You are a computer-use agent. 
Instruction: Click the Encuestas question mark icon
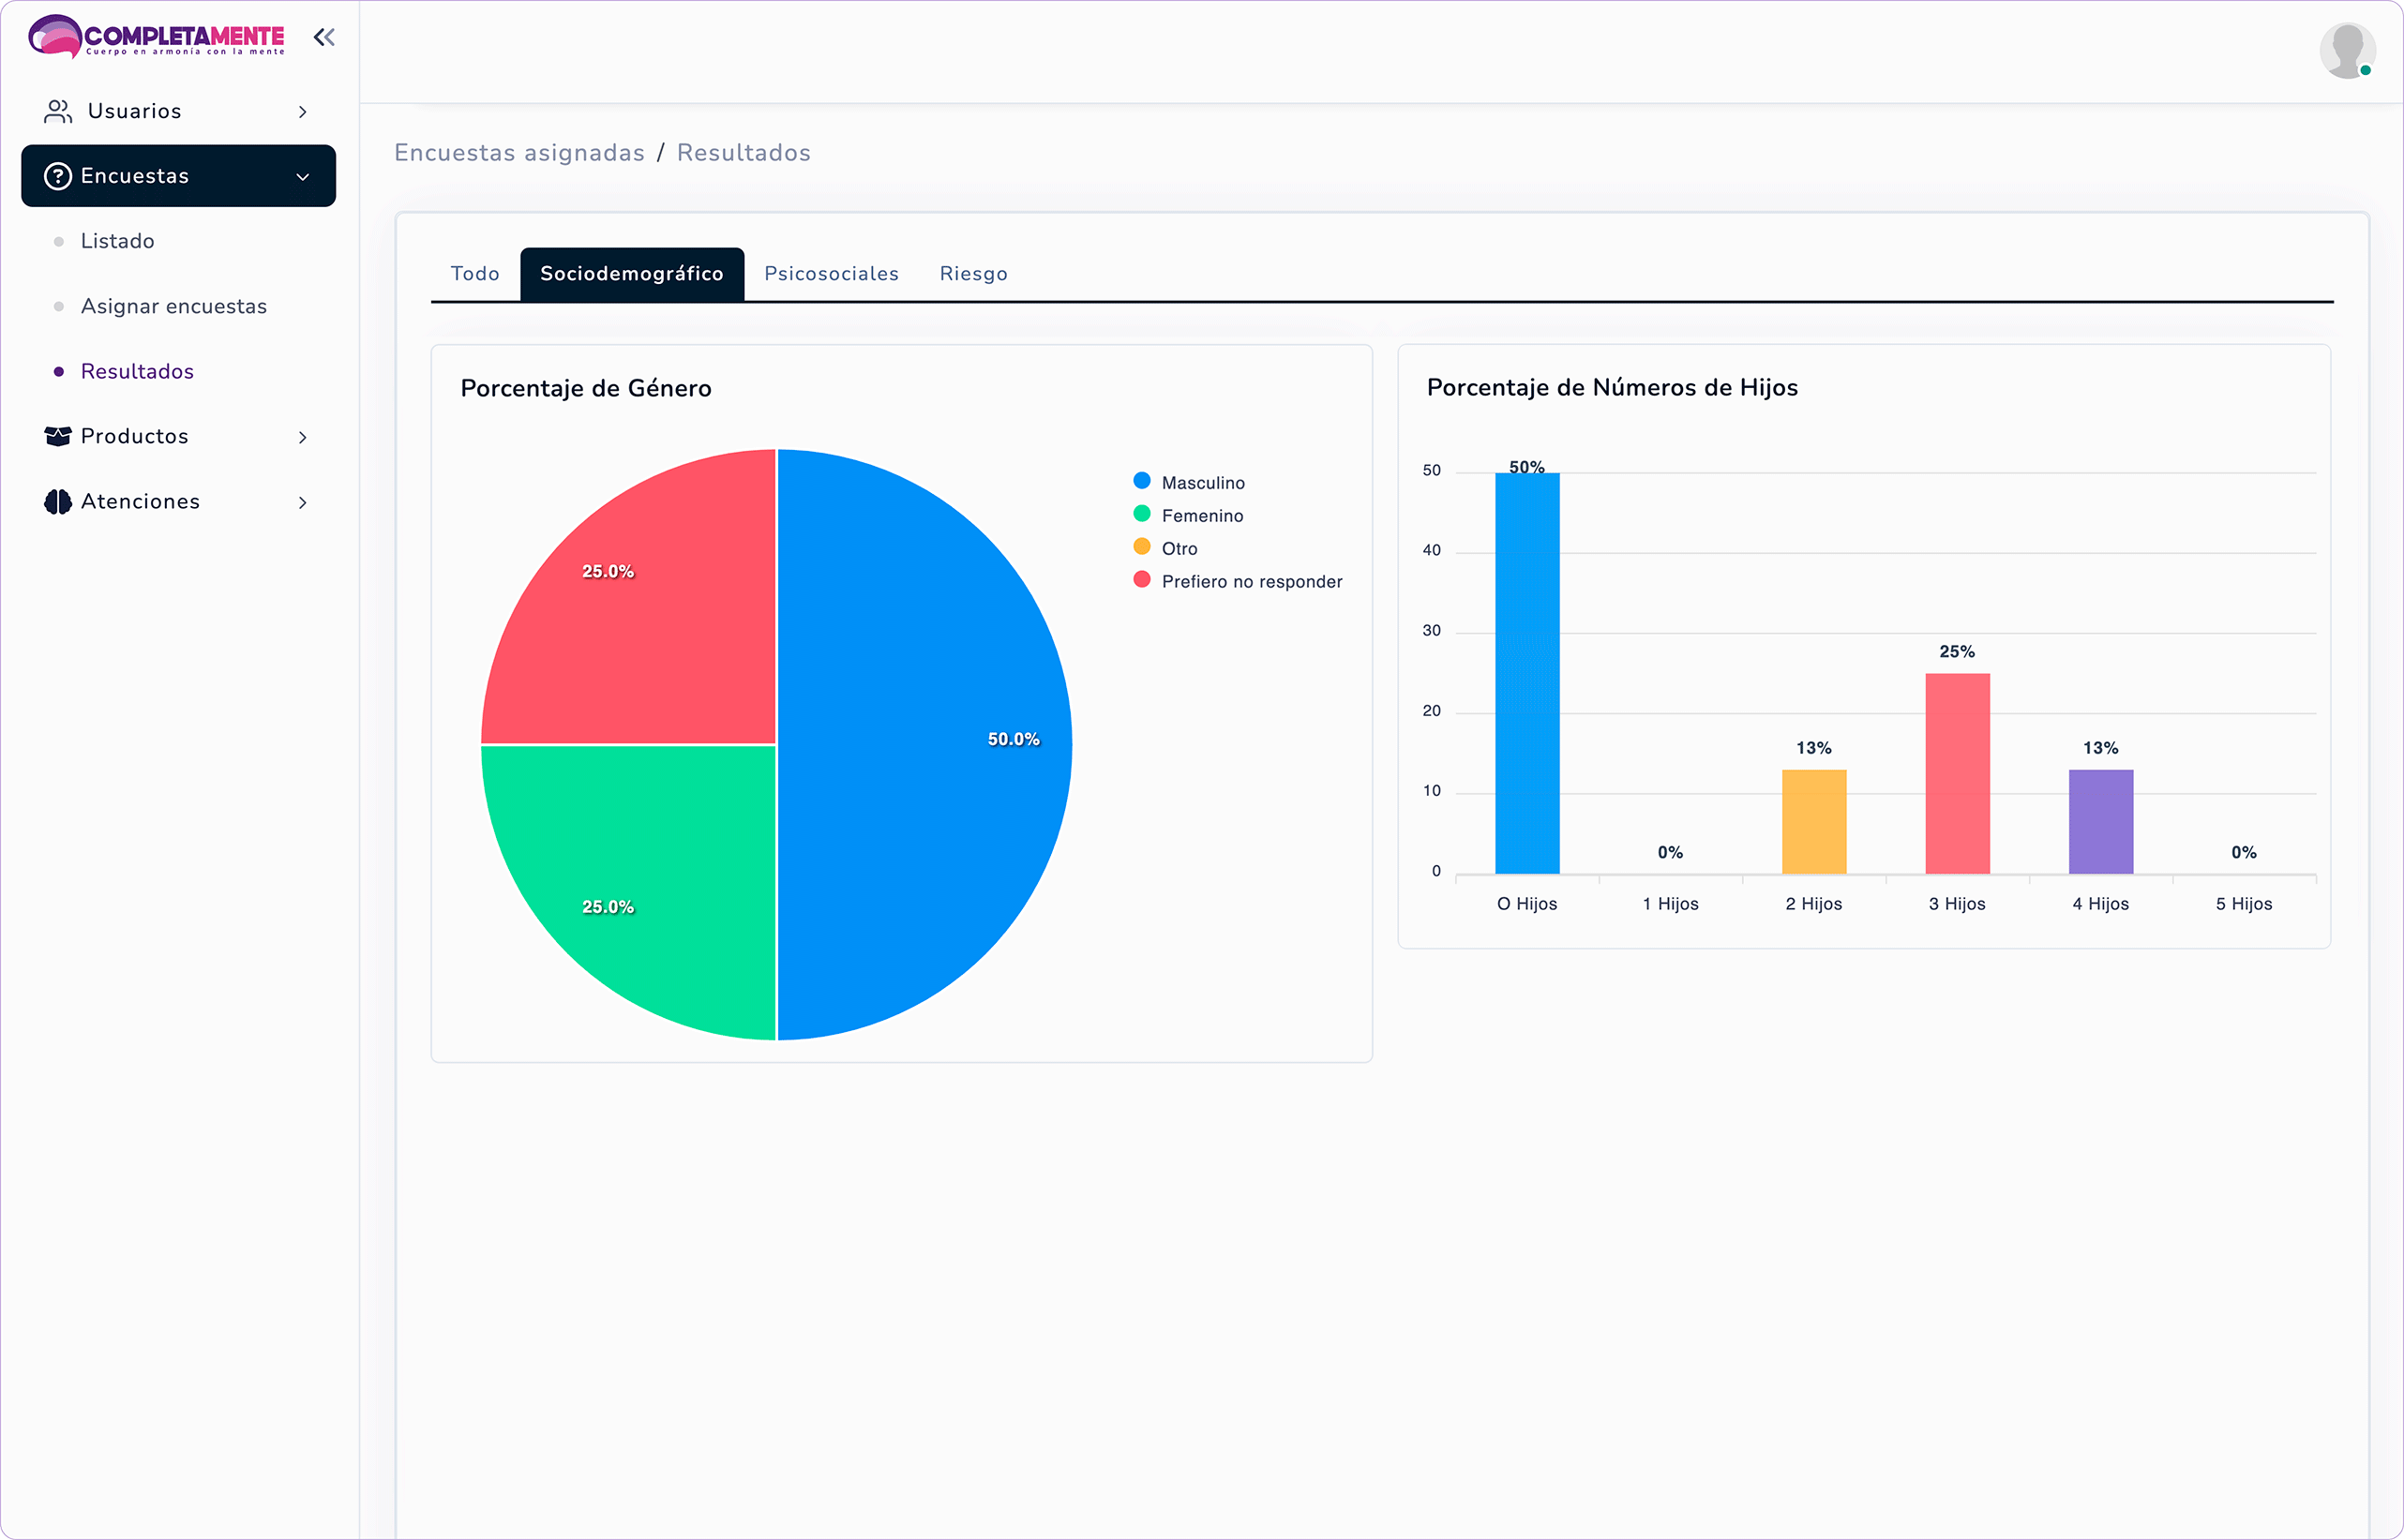[58, 176]
